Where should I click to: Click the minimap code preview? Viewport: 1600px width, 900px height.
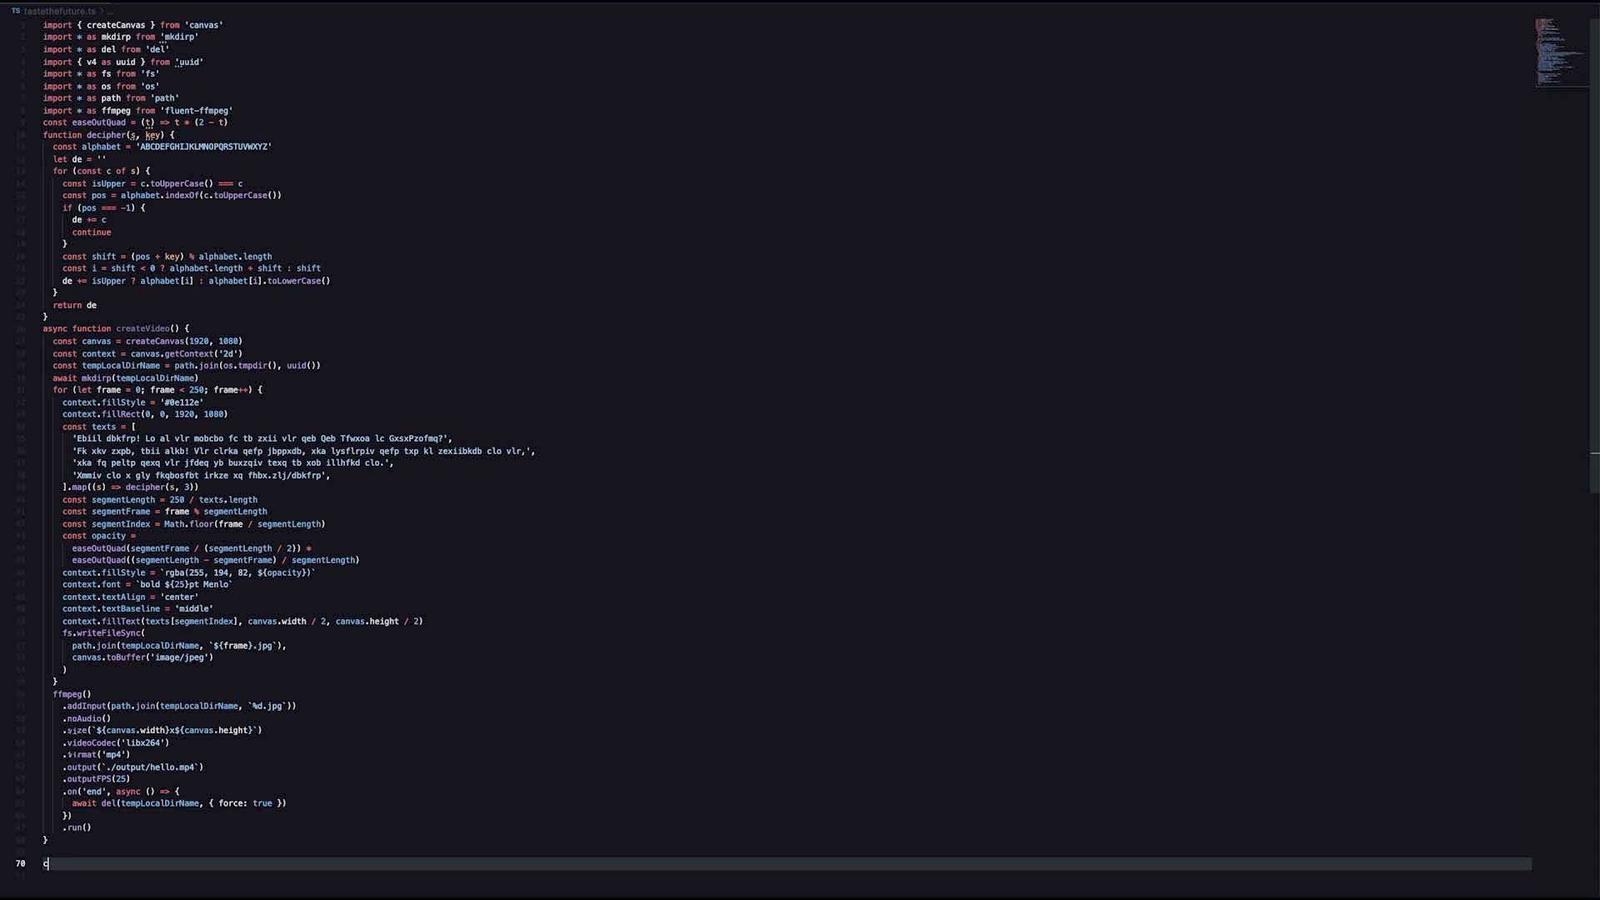click(x=1558, y=52)
